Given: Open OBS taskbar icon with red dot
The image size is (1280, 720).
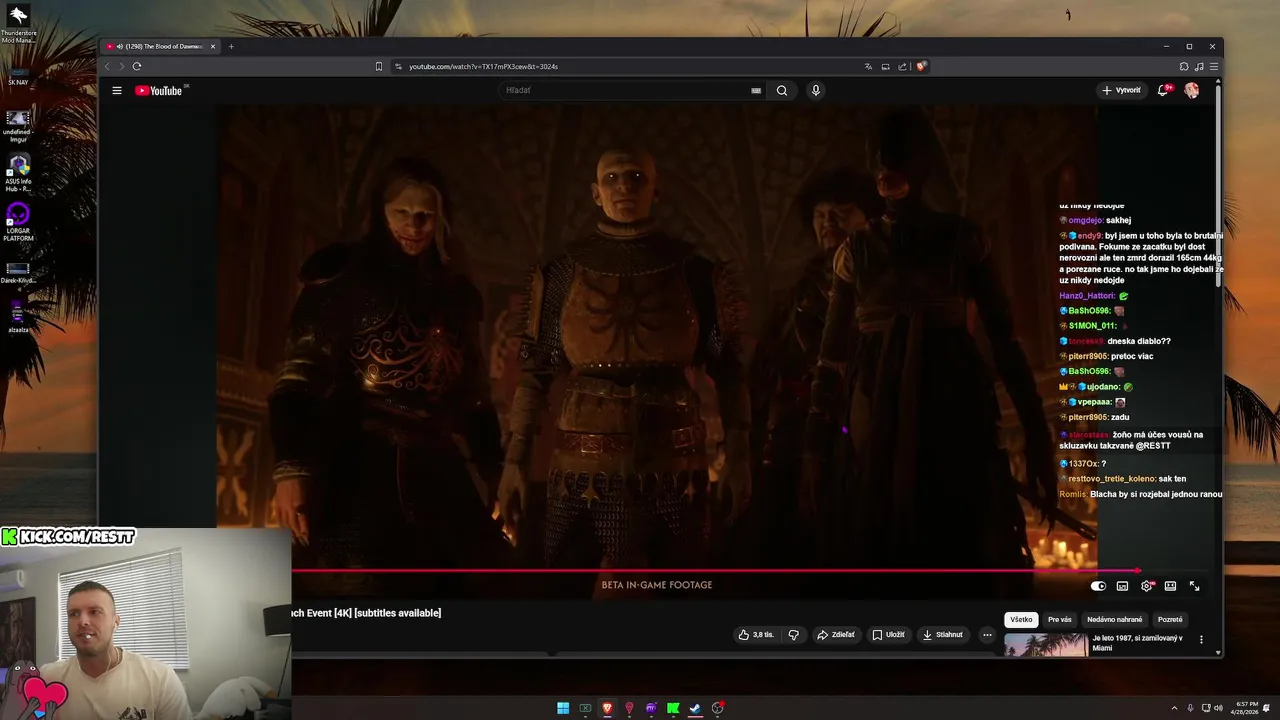Looking at the screenshot, I should click(x=717, y=708).
